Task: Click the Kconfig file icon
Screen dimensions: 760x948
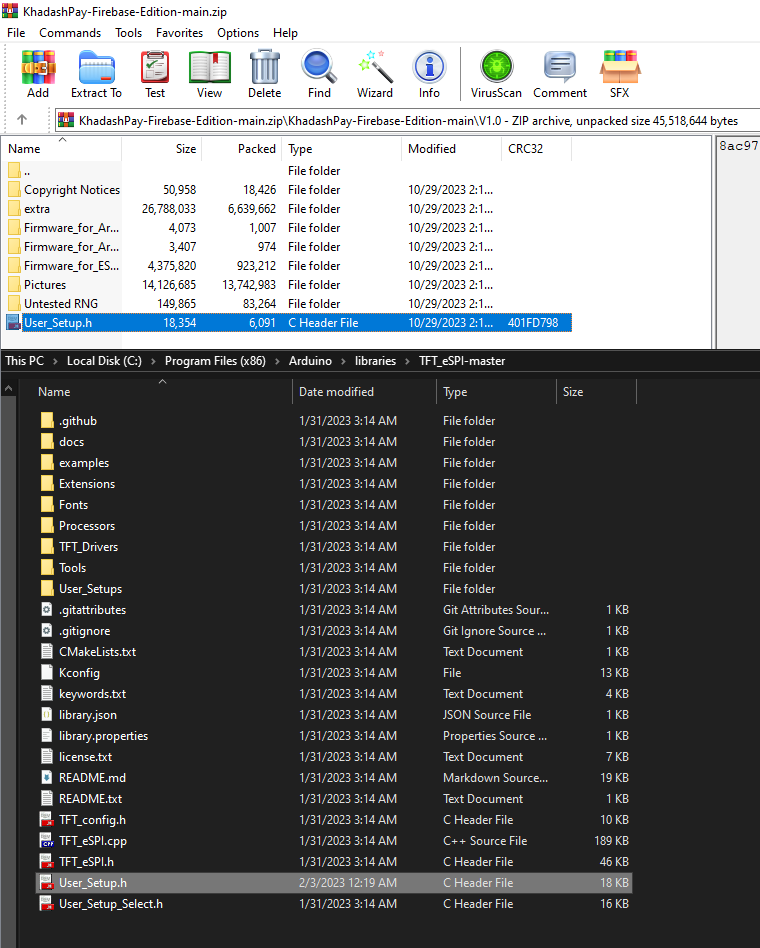Action: pyautogui.click(x=47, y=672)
